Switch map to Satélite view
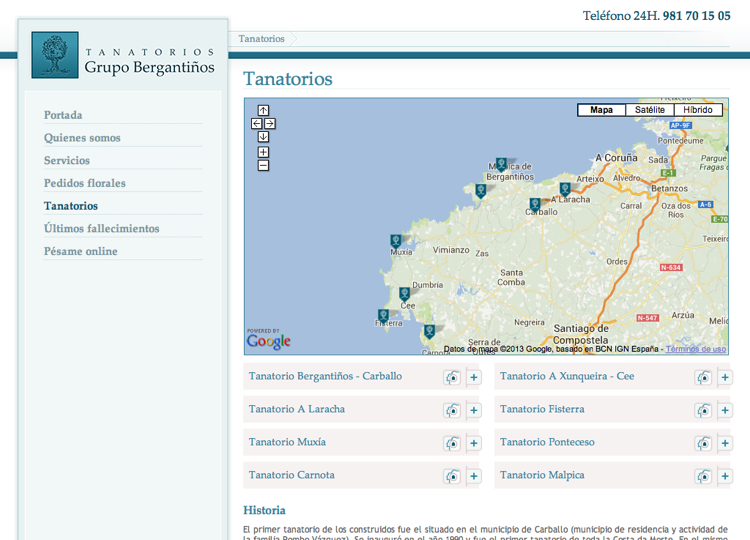 click(x=650, y=110)
